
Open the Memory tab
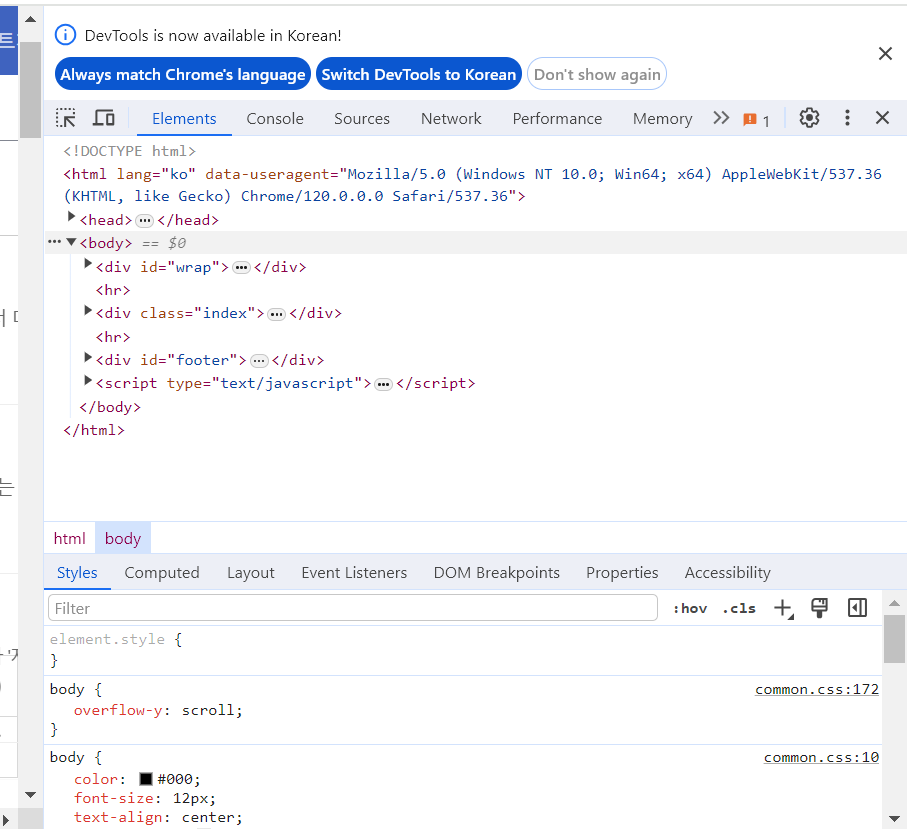(662, 119)
